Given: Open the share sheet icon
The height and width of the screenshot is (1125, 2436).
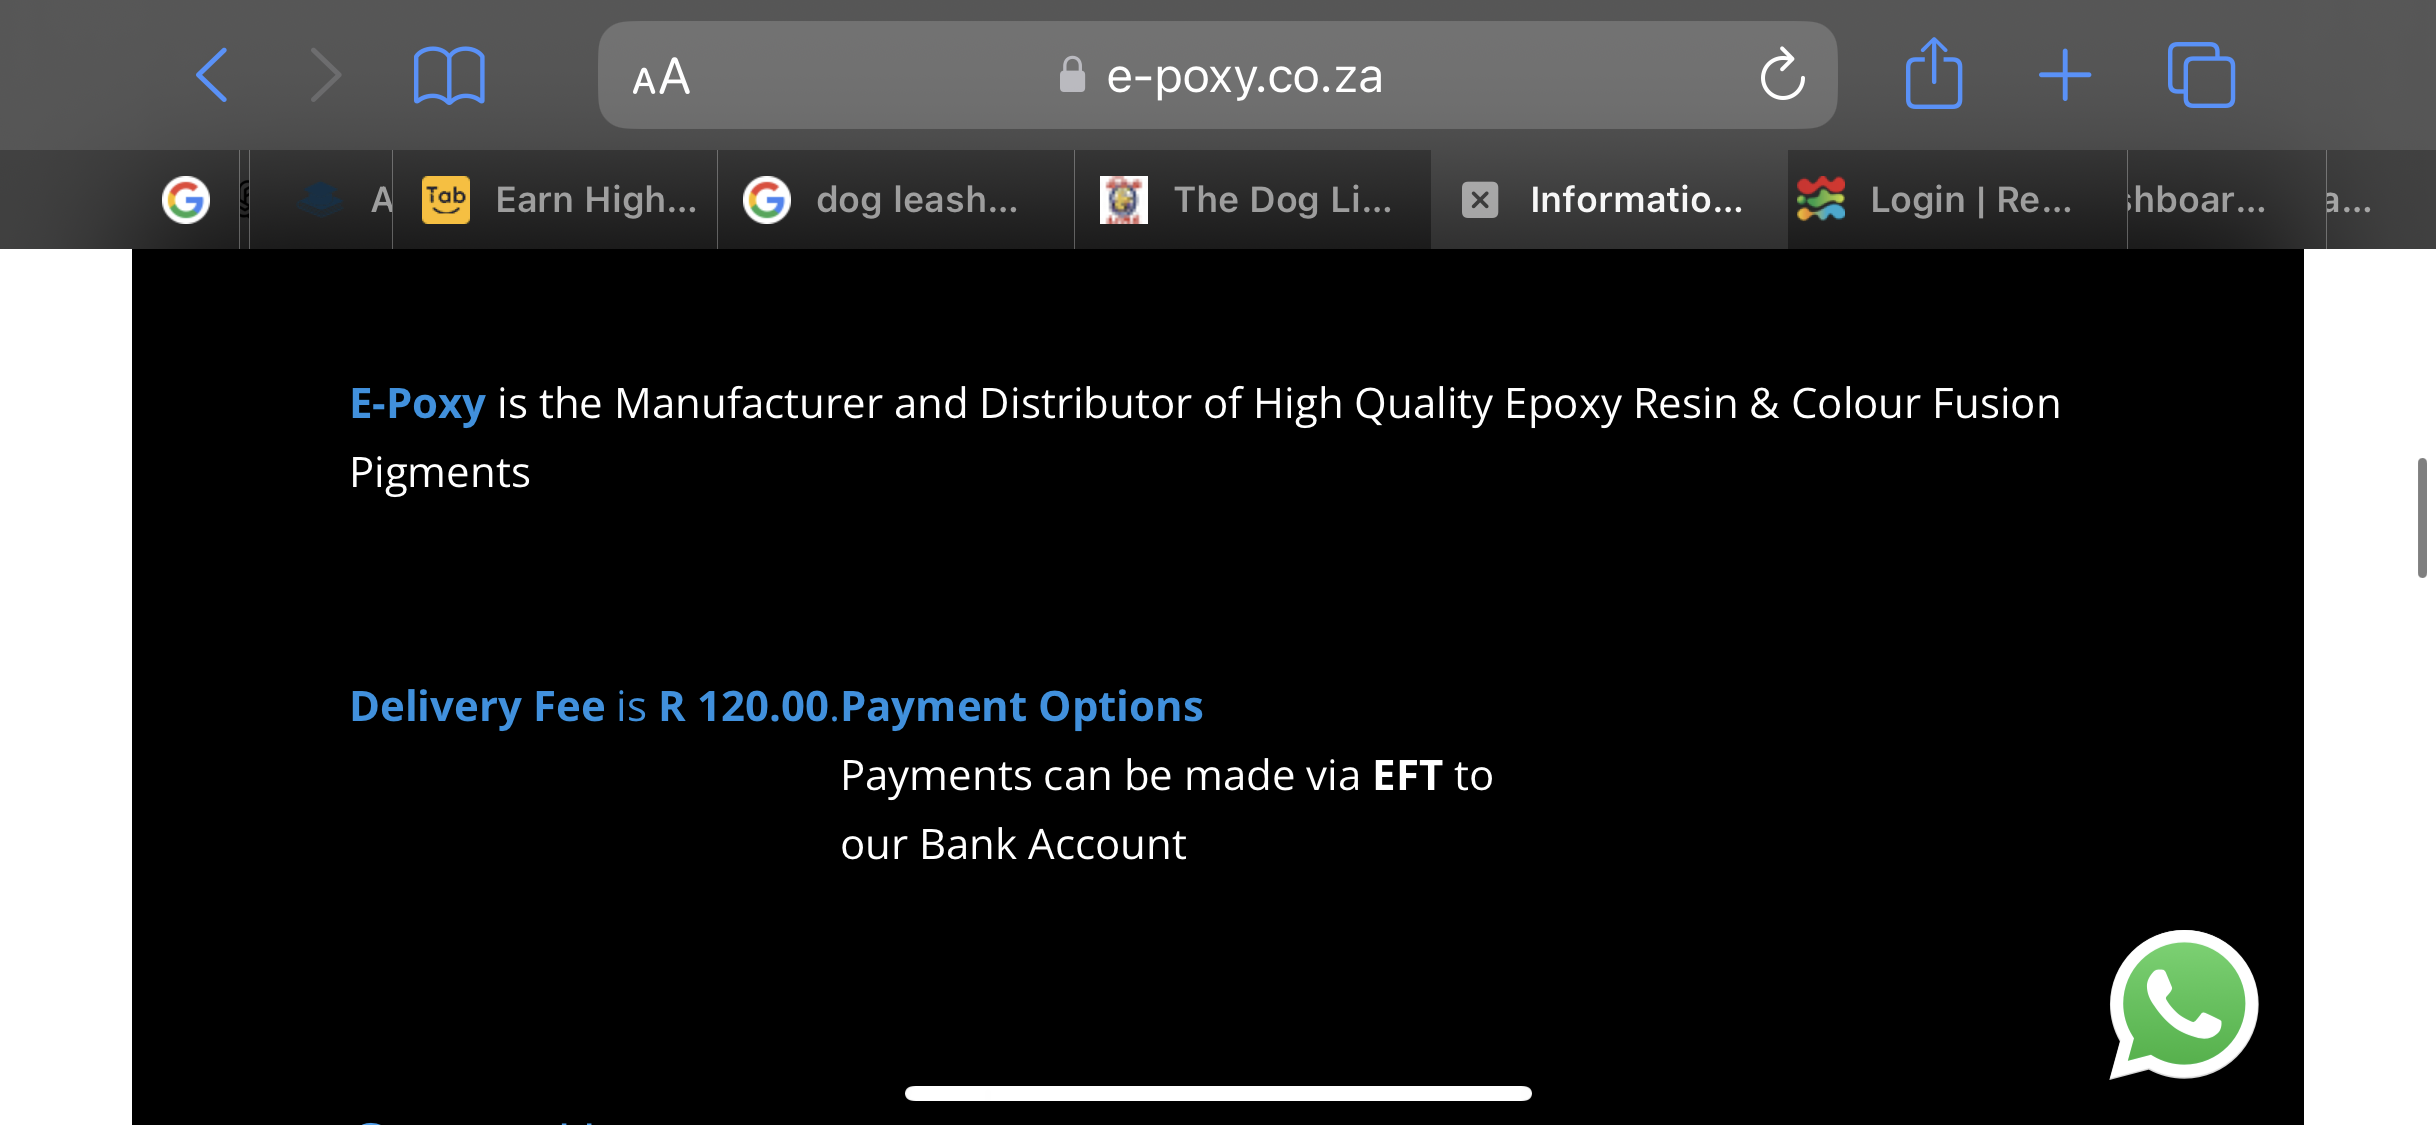Looking at the screenshot, I should point(1933,73).
